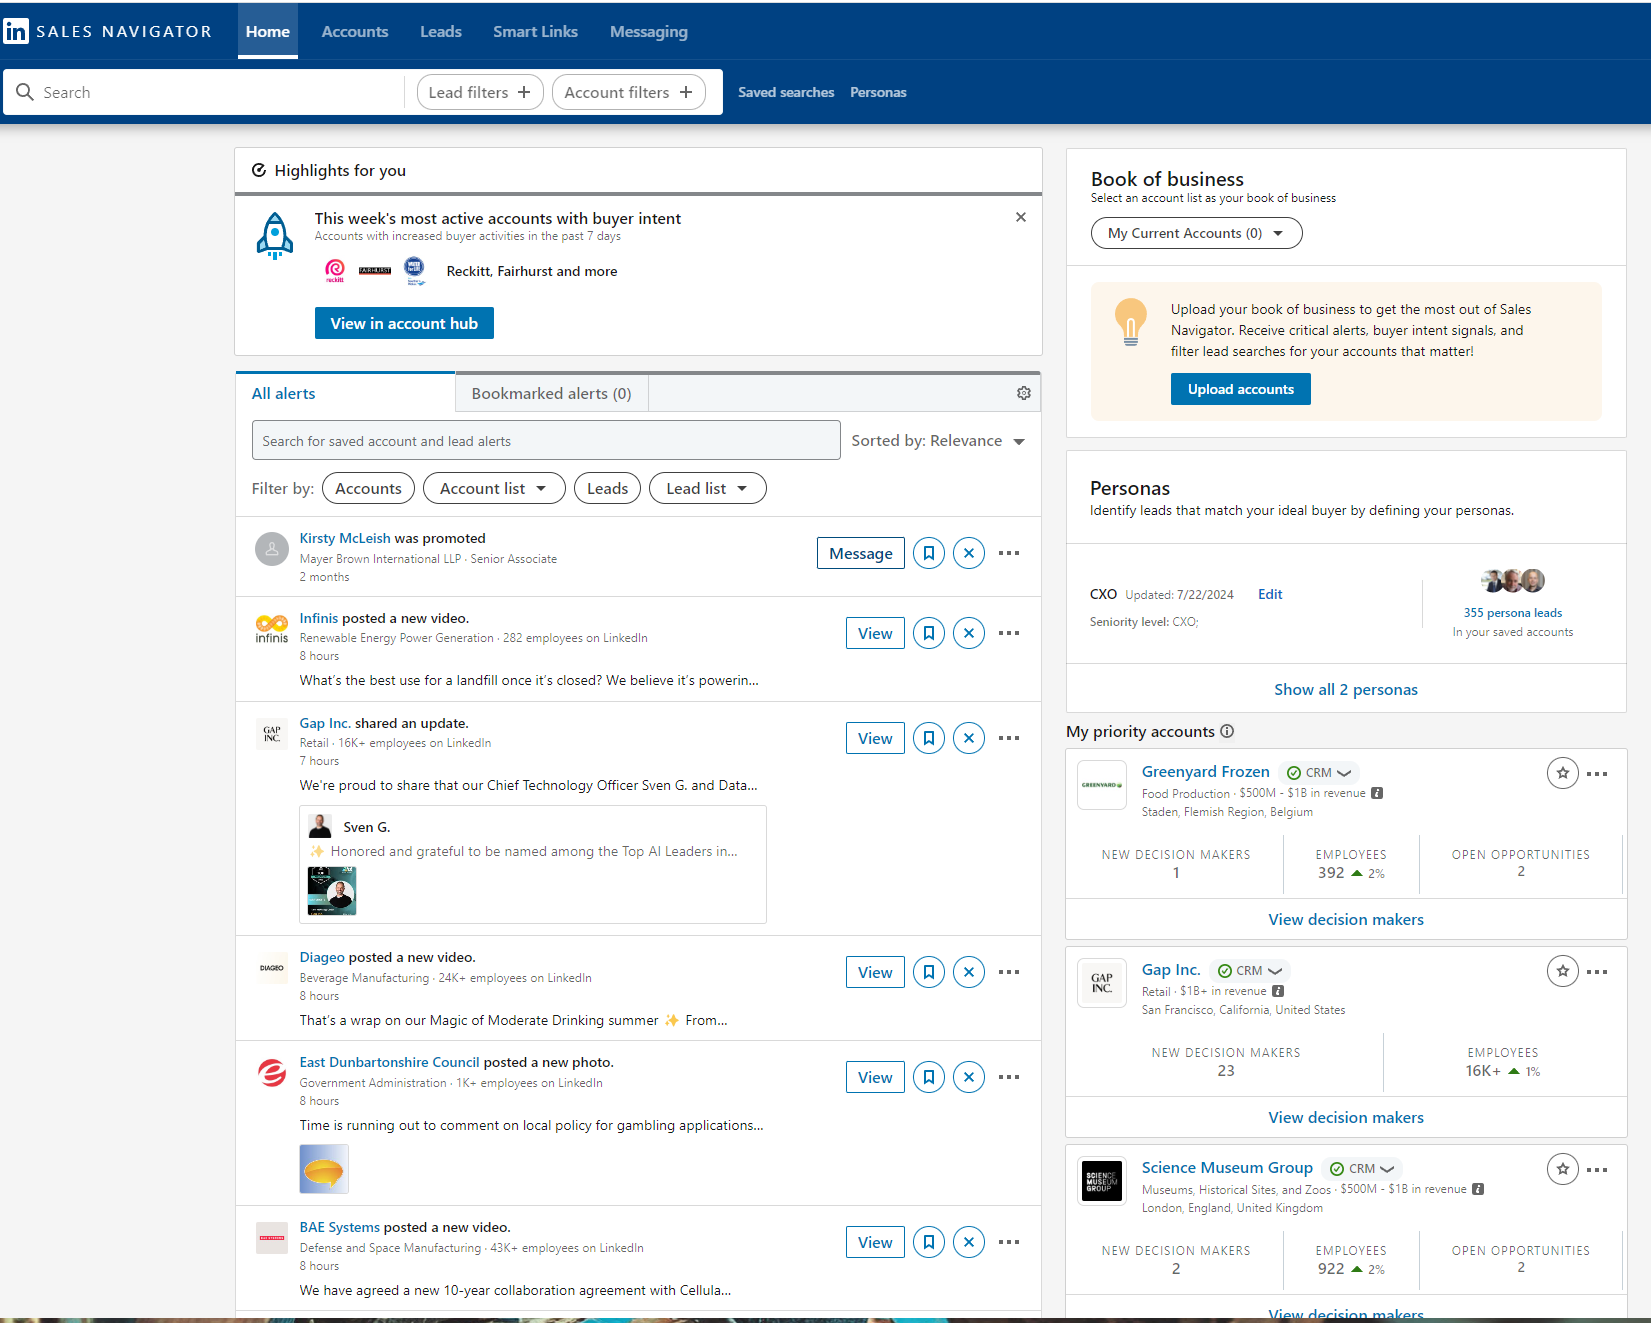The image size is (1651, 1323).
Task: Open more options for Infinis alert
Action: coord(1009,633)
